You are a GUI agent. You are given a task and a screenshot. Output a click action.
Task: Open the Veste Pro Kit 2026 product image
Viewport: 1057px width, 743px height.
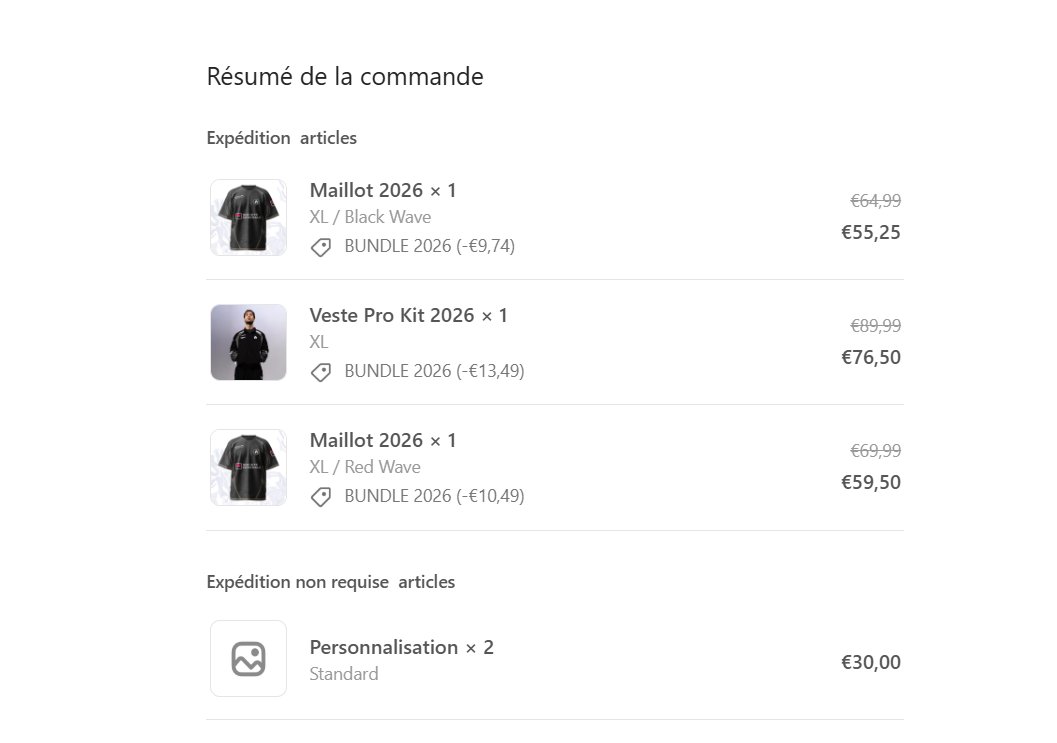pyautogui.click(x=248, y=342)
